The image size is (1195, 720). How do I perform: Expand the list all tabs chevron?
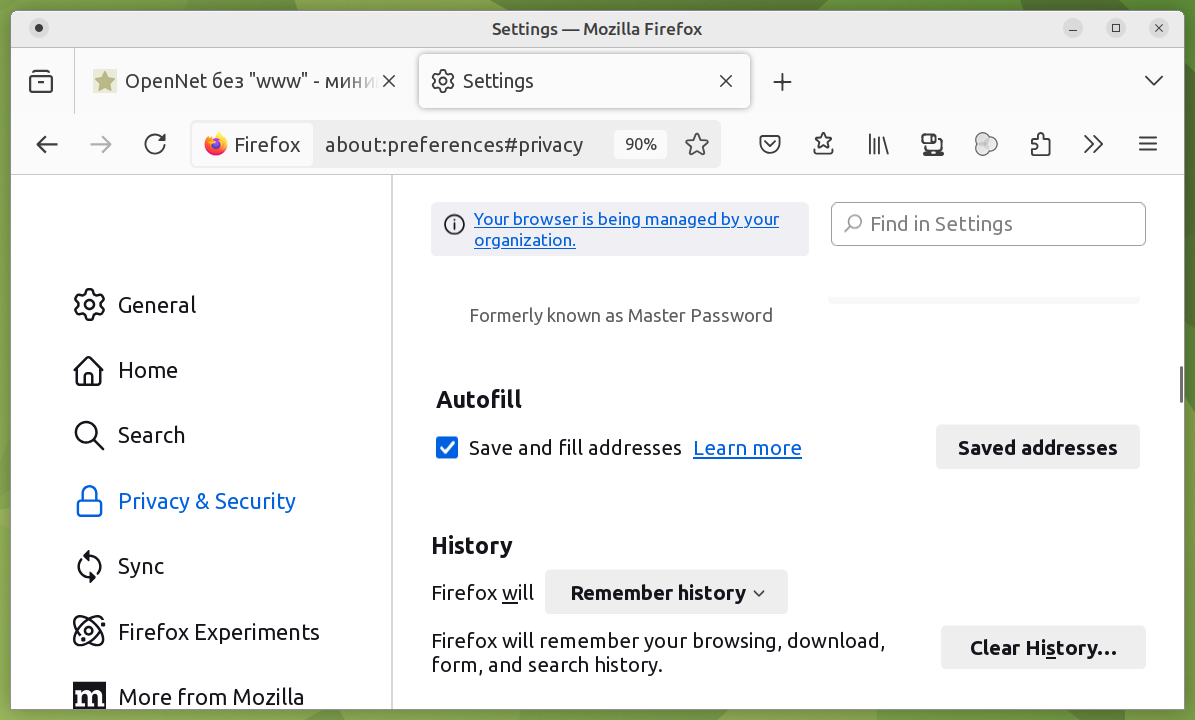click(x=1153, y=81)
